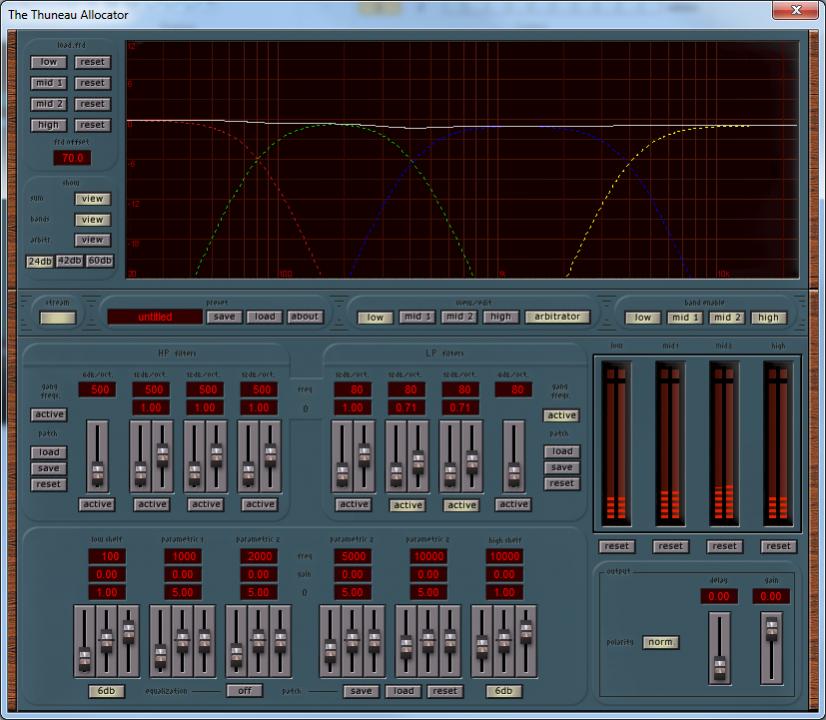Toggle the bands view button
Screen dimensions: 826x720
point(92,220)
